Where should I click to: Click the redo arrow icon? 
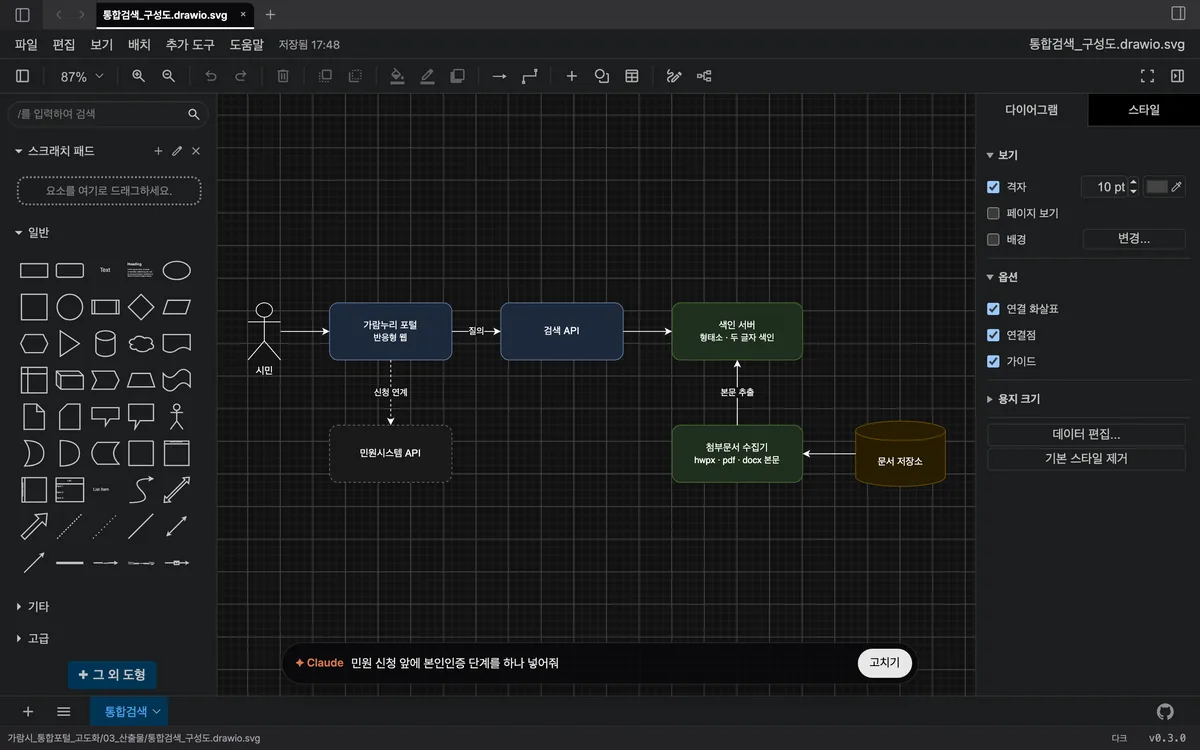pos(241,76)
